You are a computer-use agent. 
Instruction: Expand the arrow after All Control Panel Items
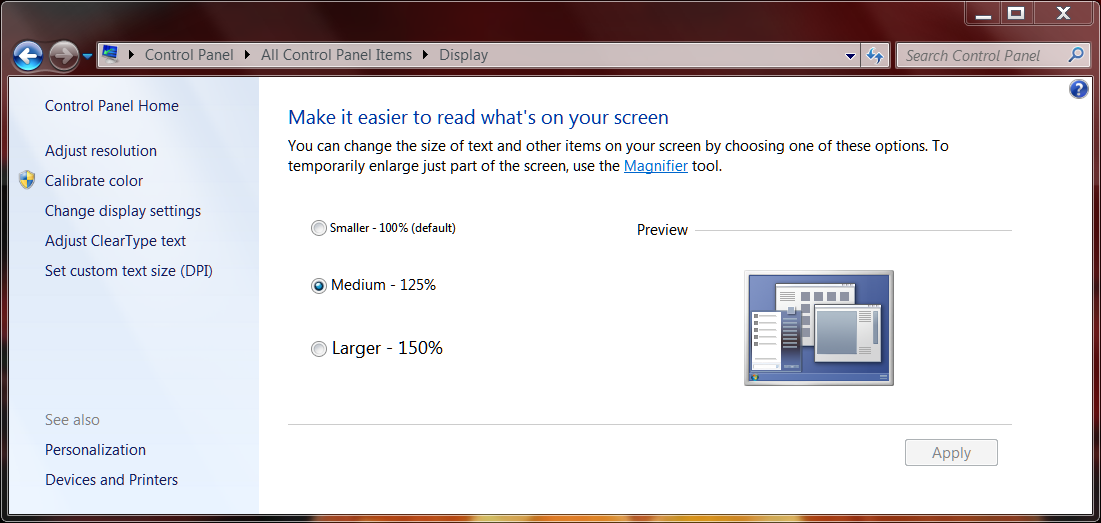click(x=426, y=55)
